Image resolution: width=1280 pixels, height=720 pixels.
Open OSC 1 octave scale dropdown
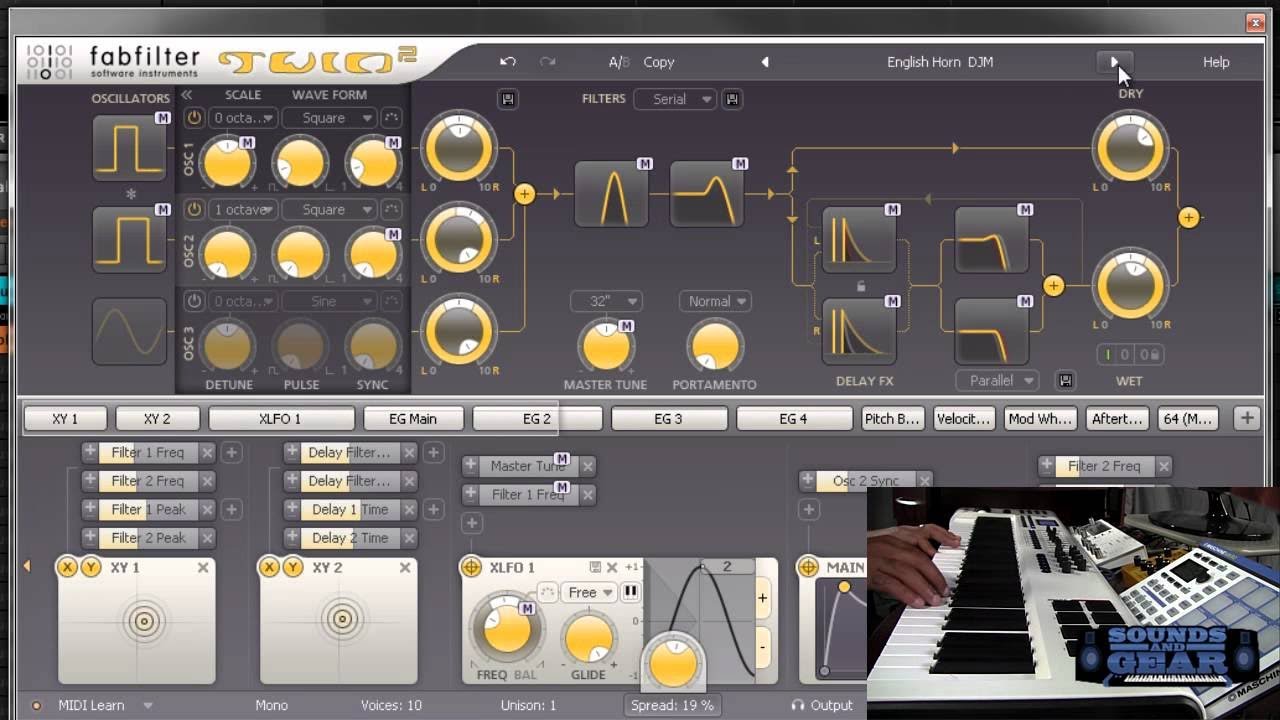pos(241,118)
